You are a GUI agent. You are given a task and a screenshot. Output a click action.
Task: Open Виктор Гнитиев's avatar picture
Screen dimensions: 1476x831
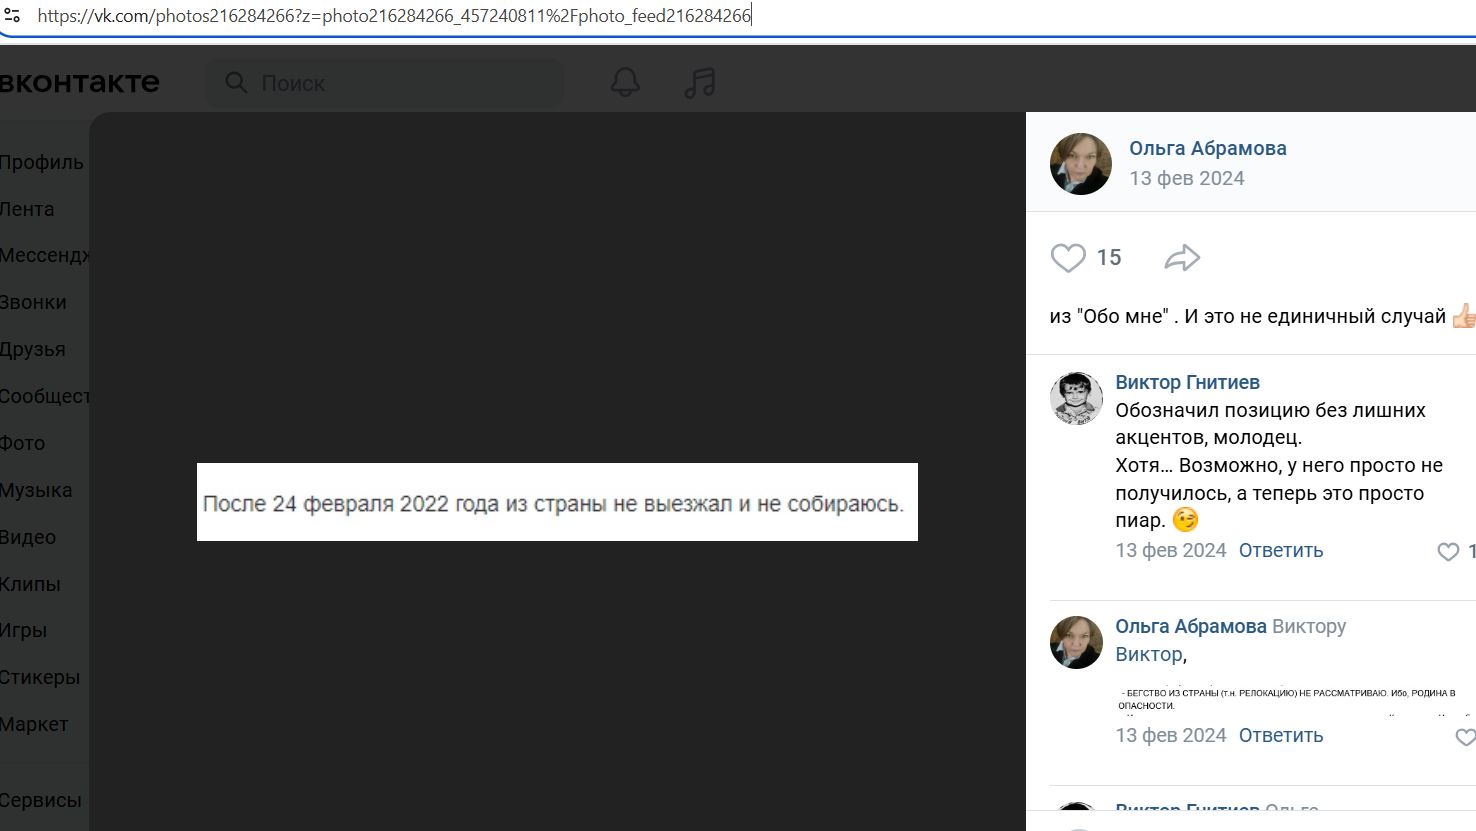tap(1076, 398)
